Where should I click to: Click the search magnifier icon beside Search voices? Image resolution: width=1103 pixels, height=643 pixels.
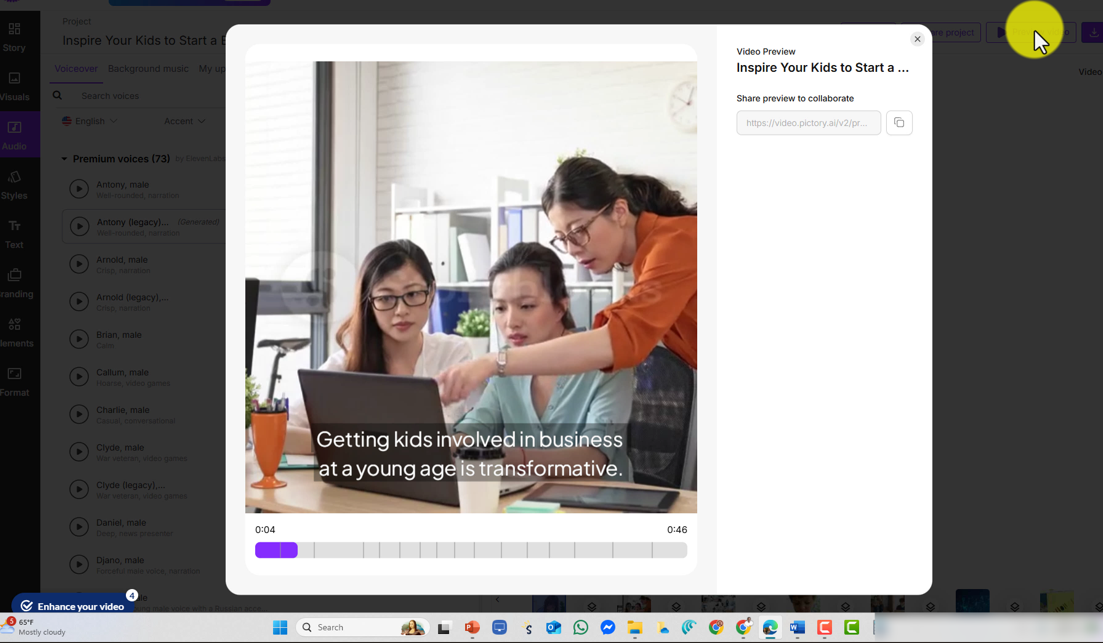tap(58, 96)
